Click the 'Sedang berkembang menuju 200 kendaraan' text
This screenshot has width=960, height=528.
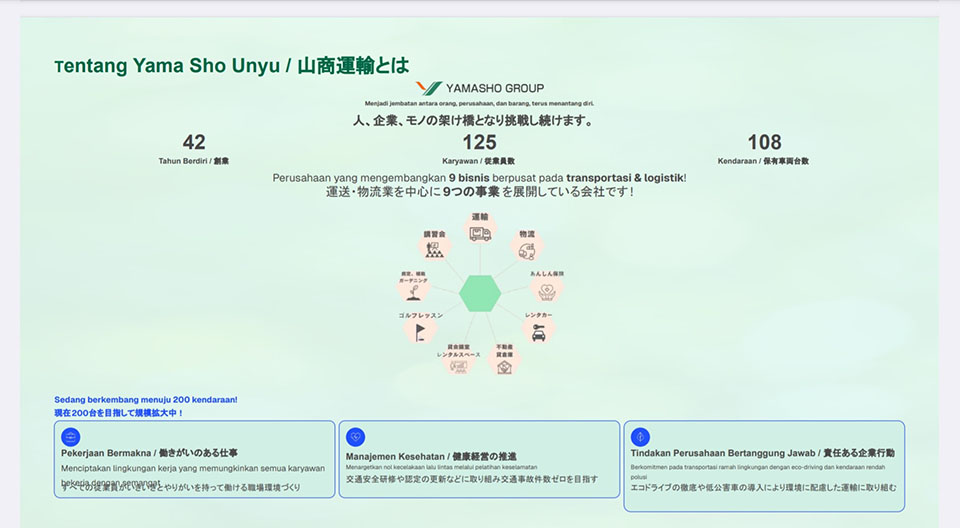146,400
